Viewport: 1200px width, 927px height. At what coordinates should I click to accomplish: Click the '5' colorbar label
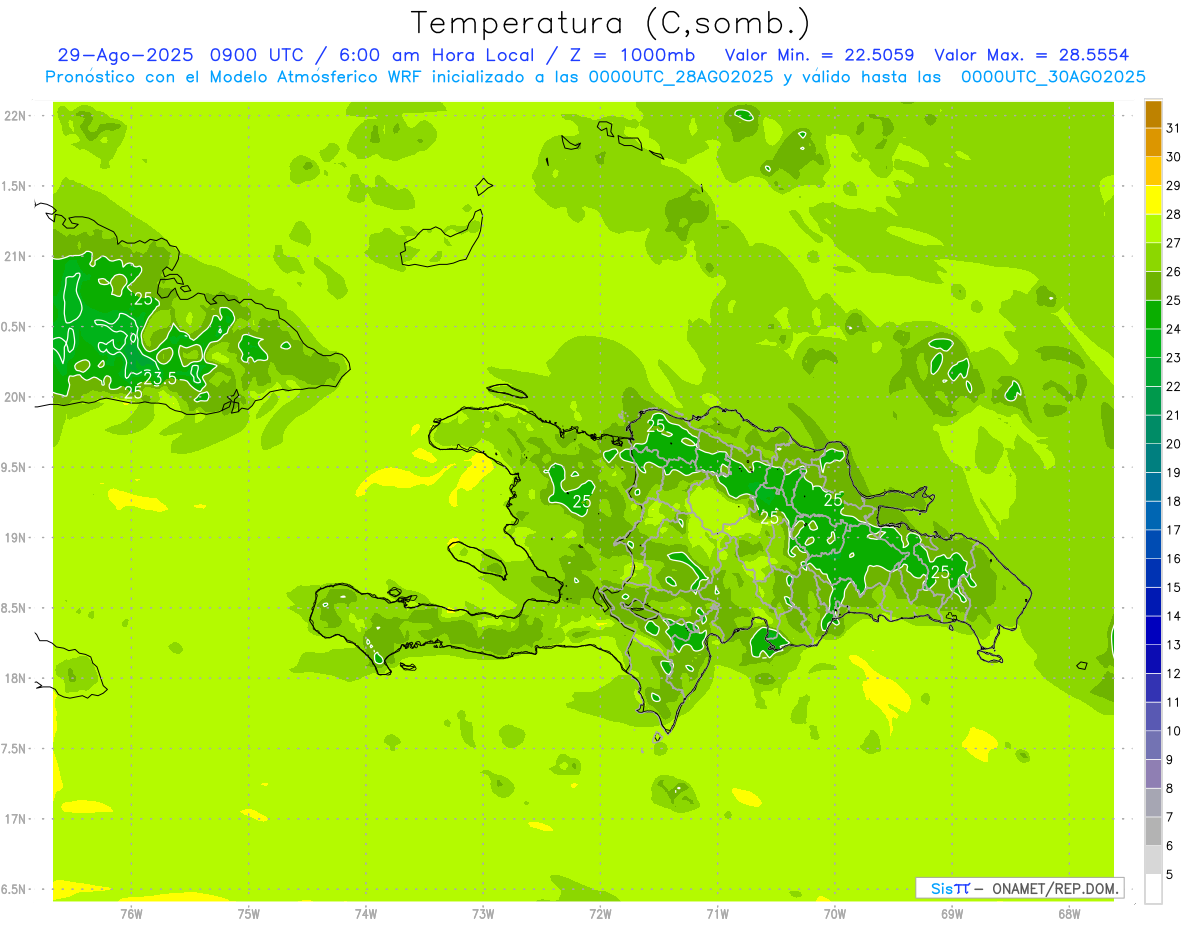click(x=1170, y=874)
